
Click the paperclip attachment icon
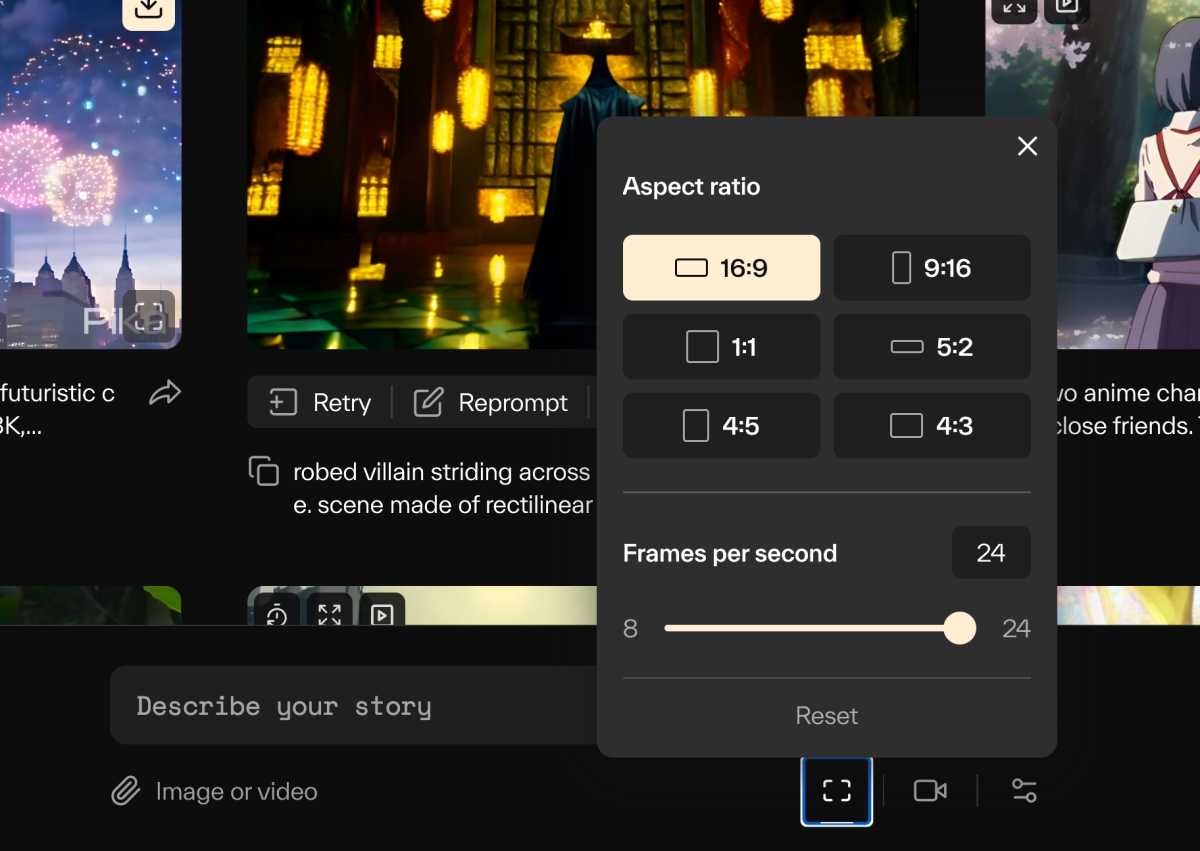125,792
